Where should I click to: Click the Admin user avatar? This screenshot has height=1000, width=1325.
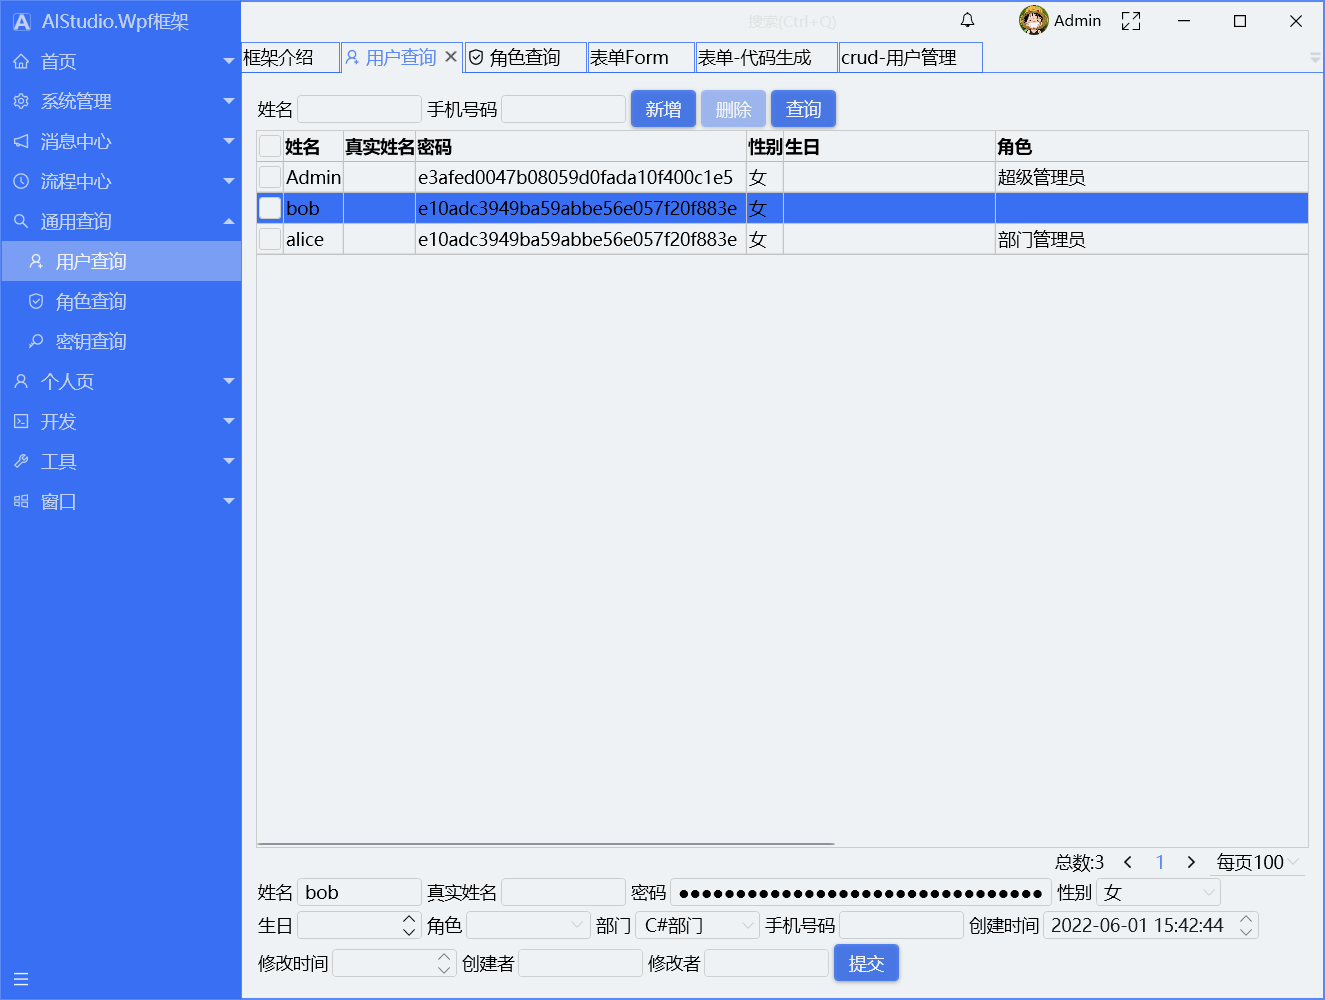pyautogui.click(x=1033, y=20)
